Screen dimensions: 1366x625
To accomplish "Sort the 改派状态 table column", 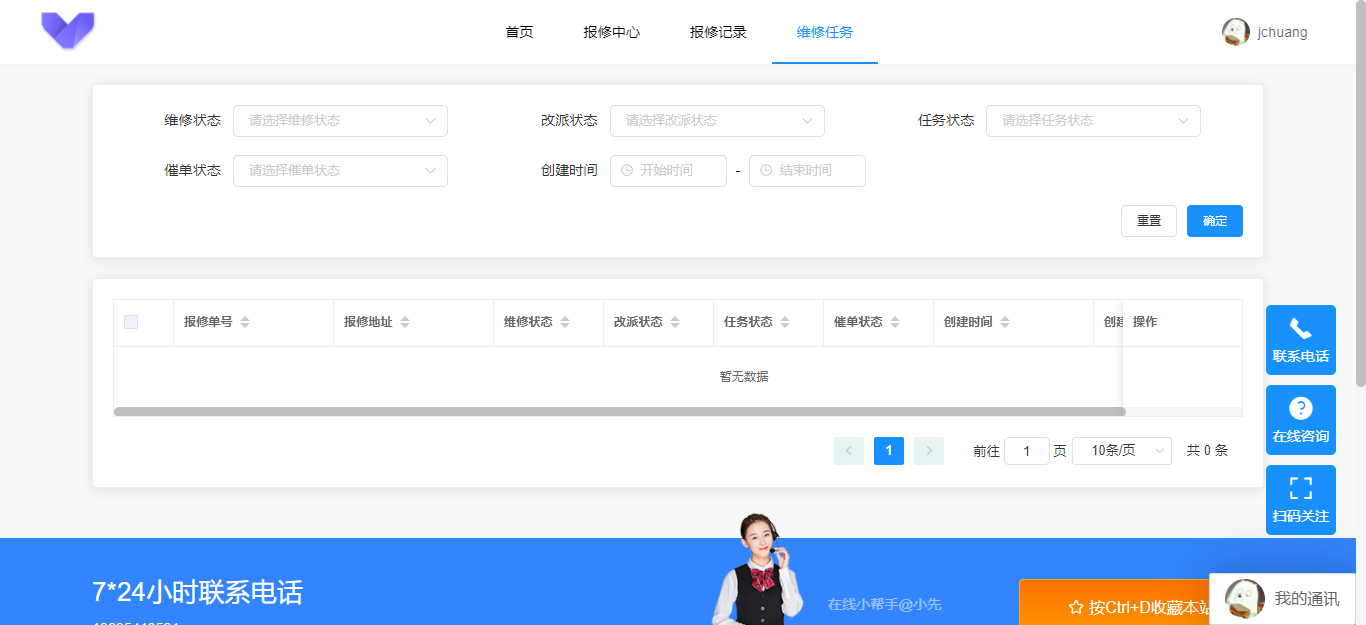I will (675, 322).
